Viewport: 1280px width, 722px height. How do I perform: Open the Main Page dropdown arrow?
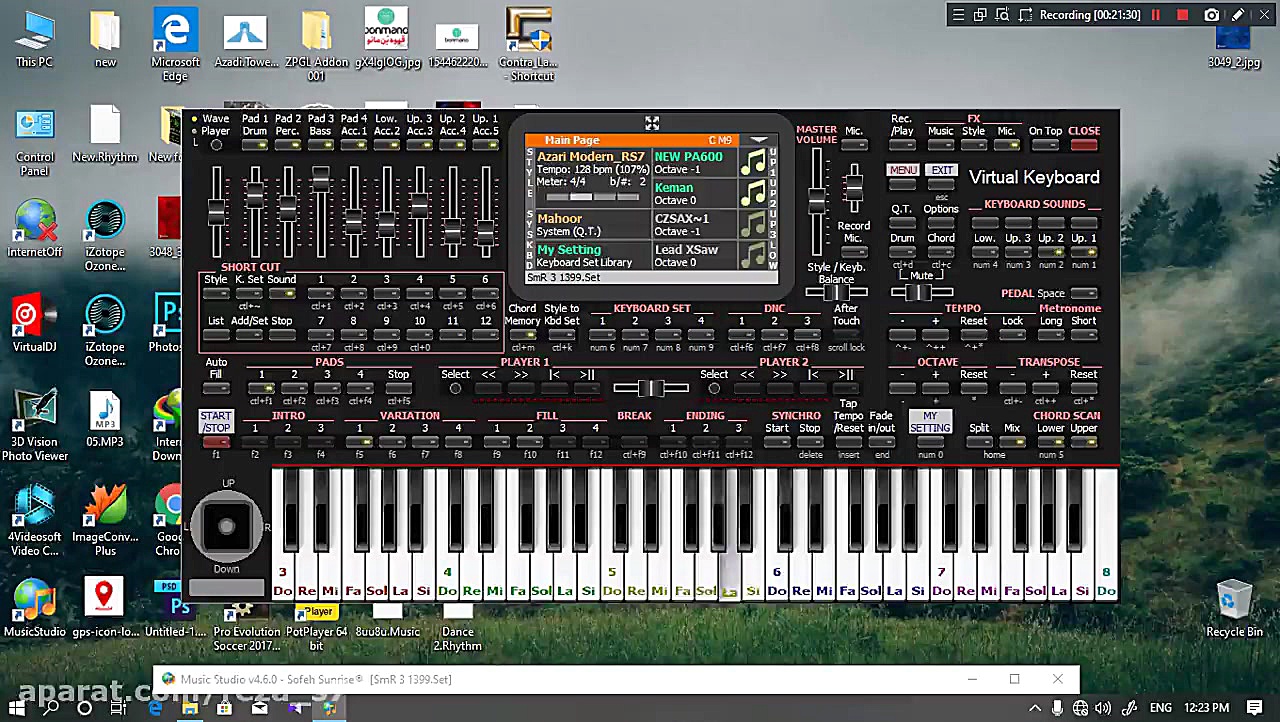point(759,141)
